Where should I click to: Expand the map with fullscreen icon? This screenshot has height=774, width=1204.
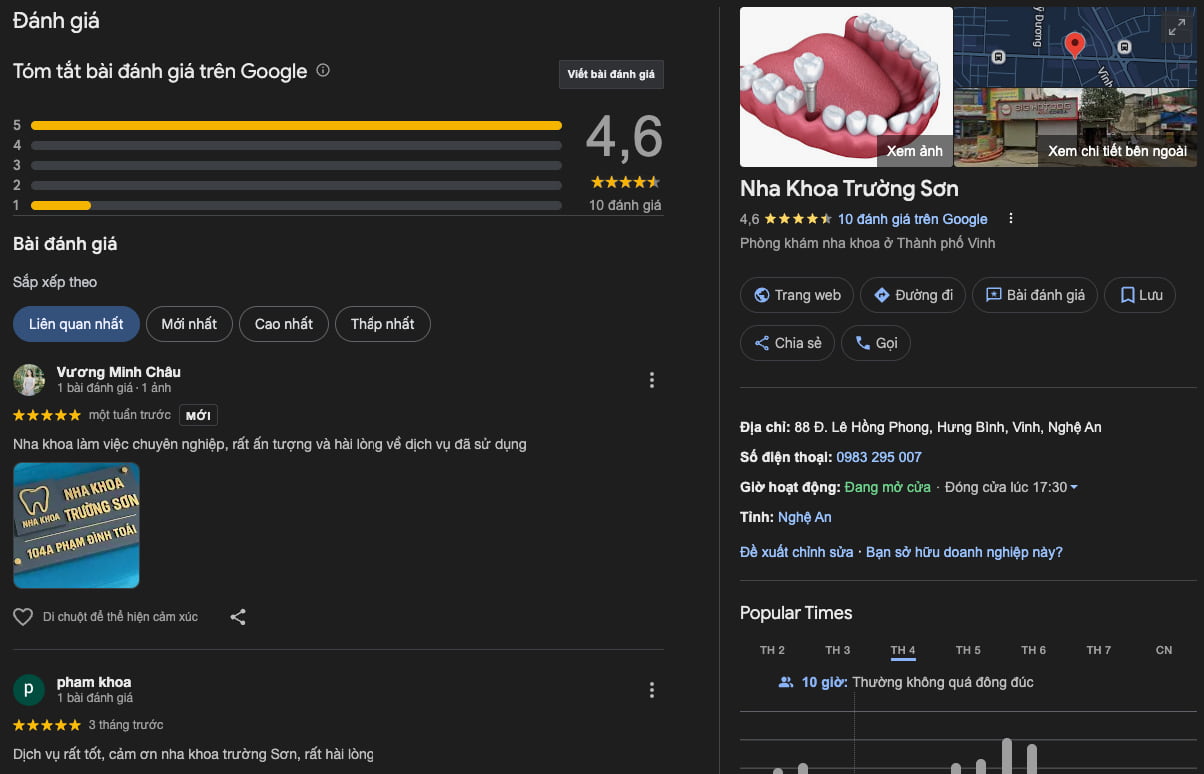(1176, 28)
